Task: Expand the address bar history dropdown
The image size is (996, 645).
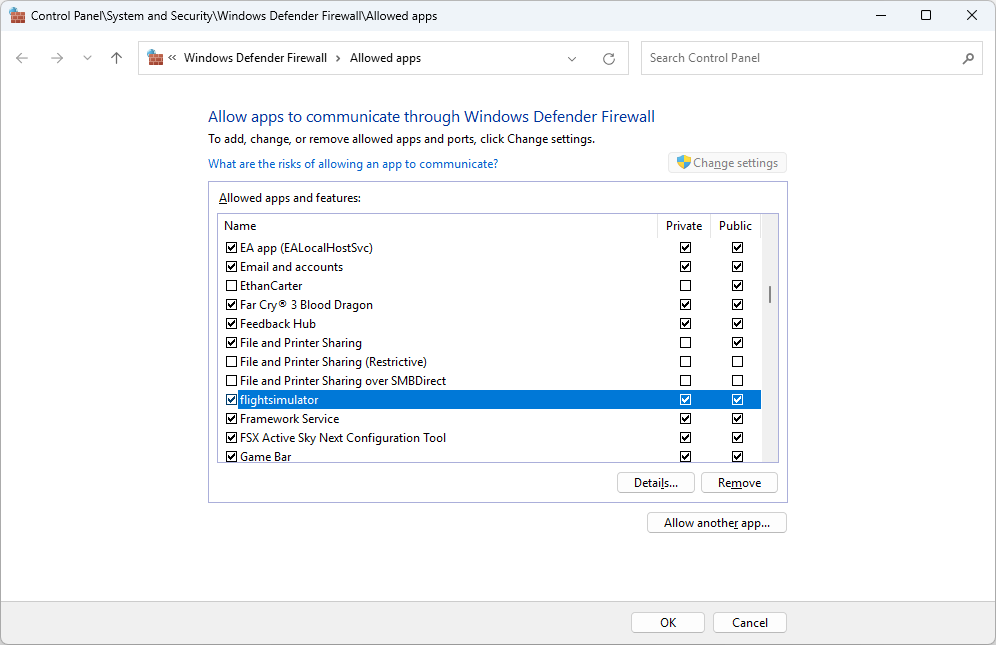Action: pos(572,58)
